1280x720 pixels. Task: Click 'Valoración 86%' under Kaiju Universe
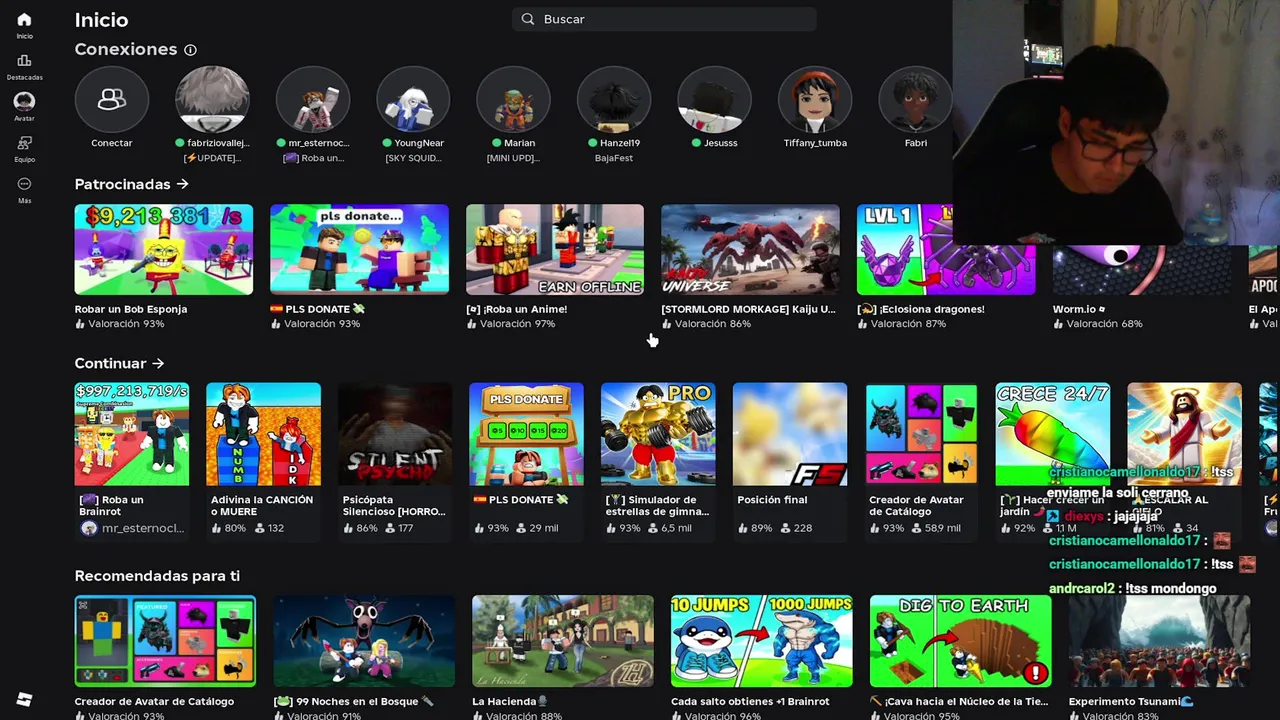712,324
